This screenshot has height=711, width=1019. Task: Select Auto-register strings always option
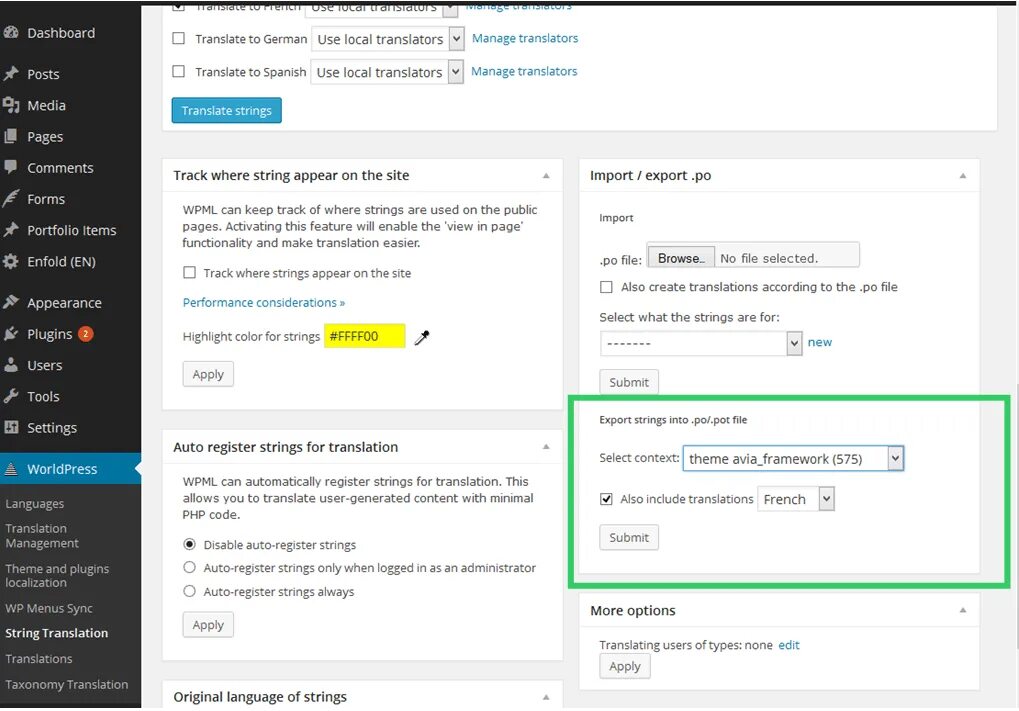[190, 592]
